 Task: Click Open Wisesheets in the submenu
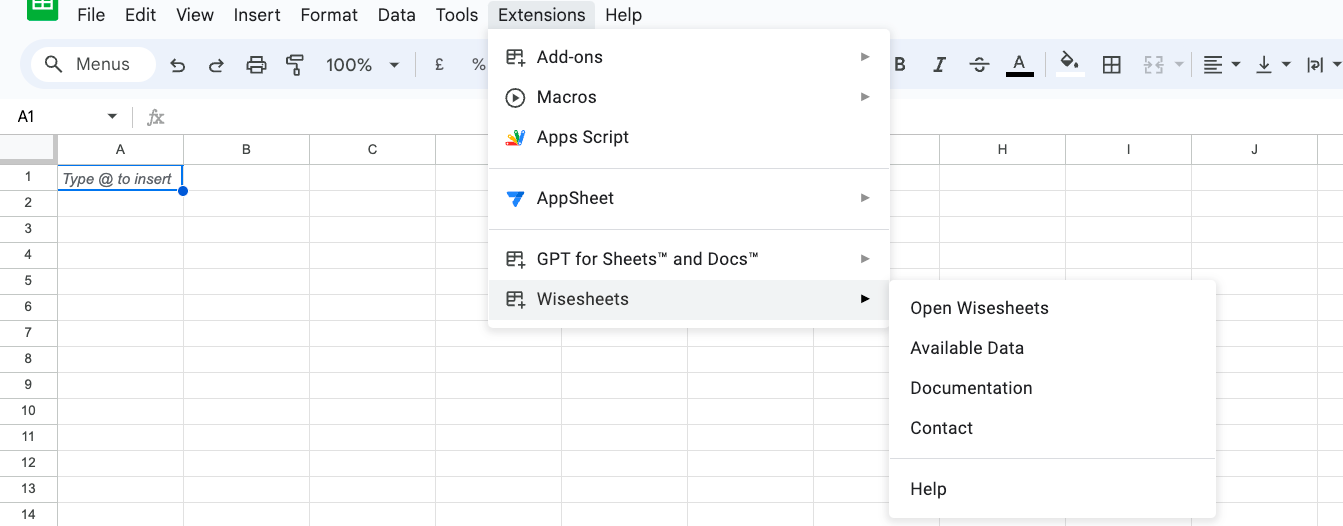(979, 308)
